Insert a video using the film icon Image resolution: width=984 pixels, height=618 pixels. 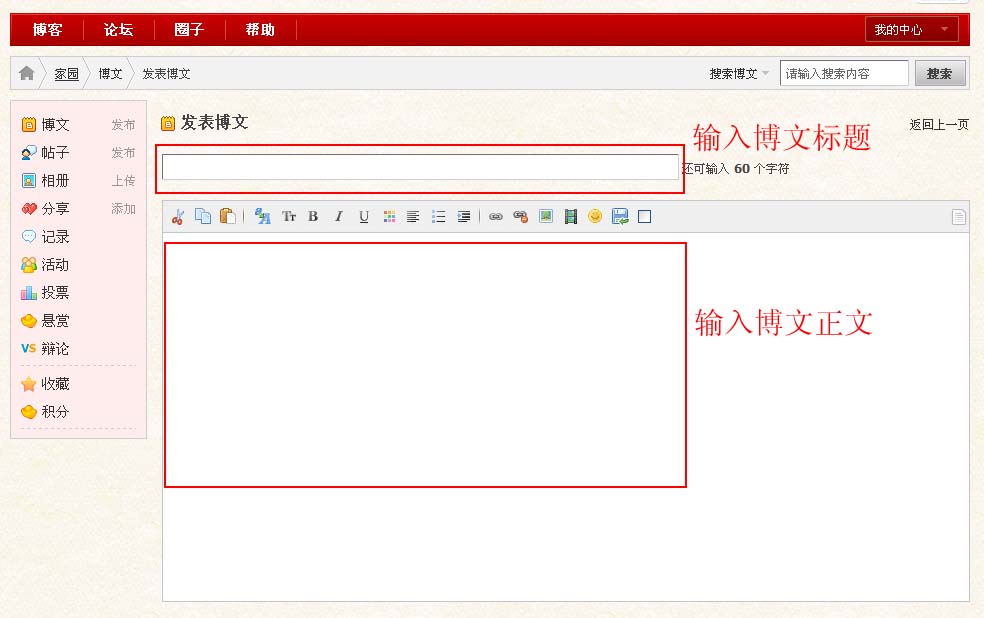pos(571,217)
